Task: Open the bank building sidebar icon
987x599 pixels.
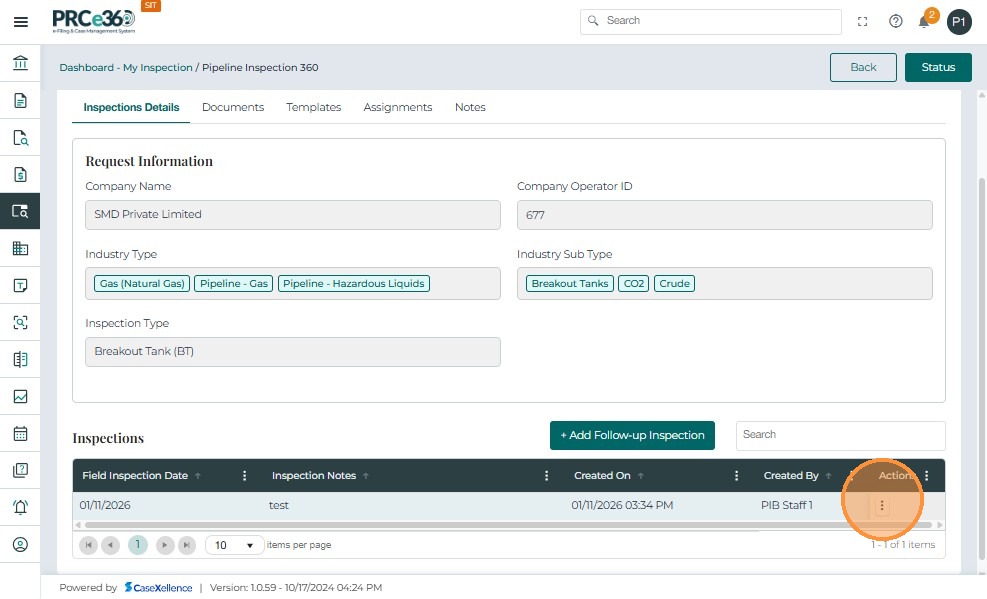Action: pos(20,64)
